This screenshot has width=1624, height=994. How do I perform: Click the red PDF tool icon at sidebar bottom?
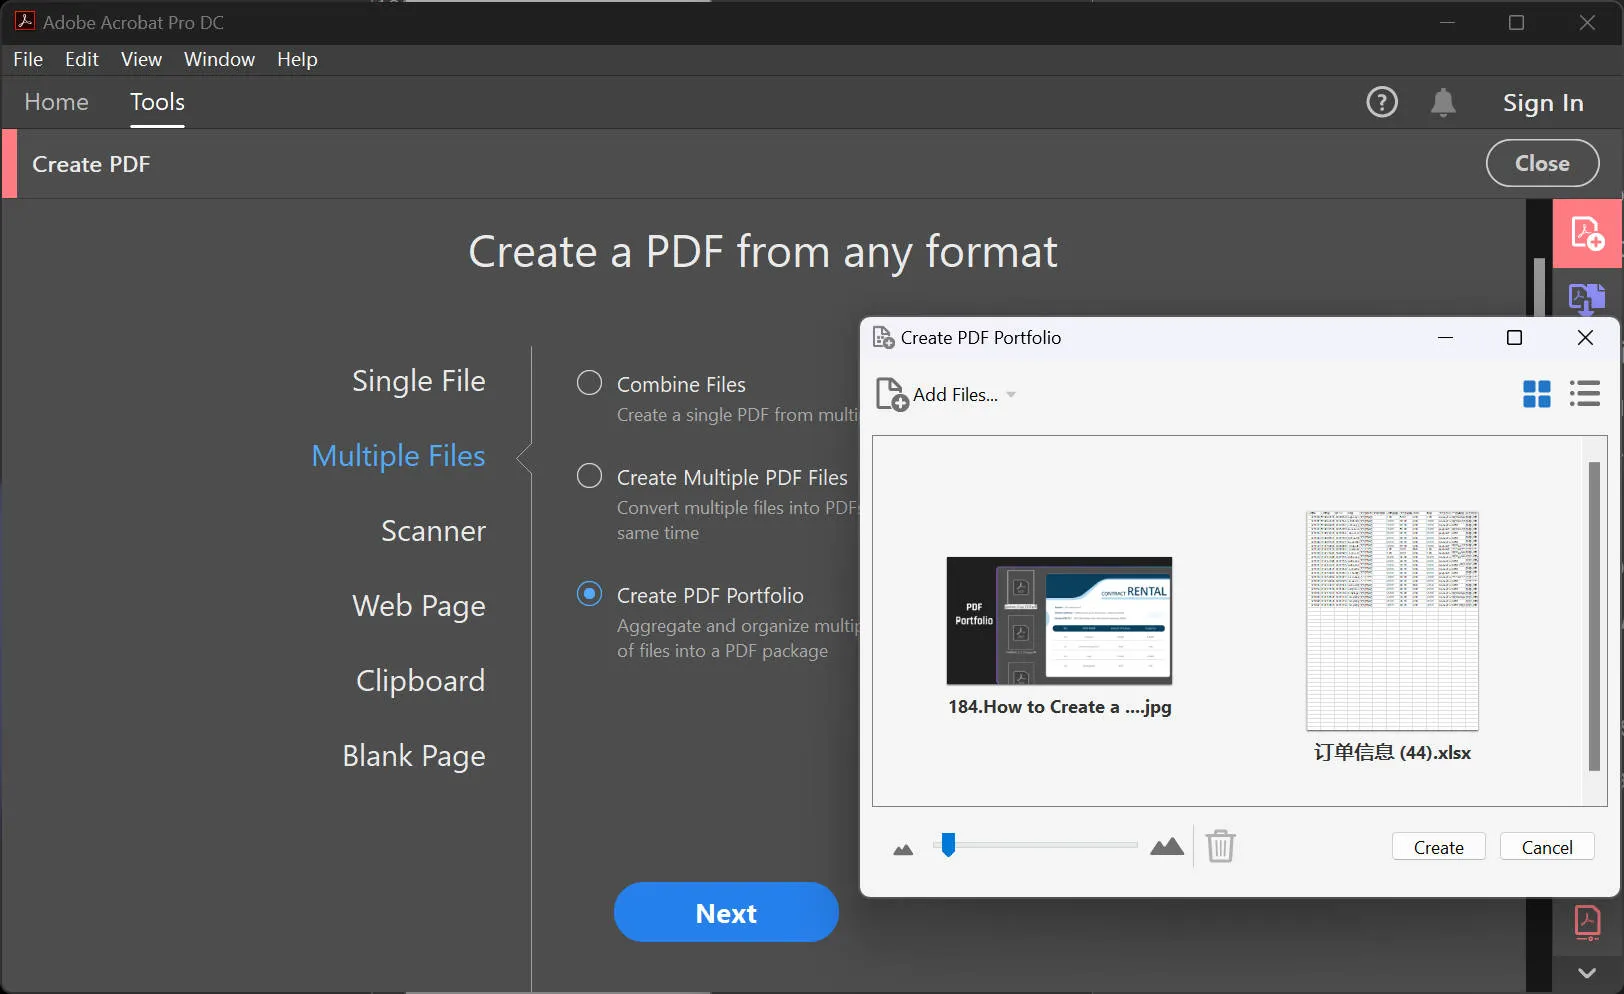(1587, 922)
